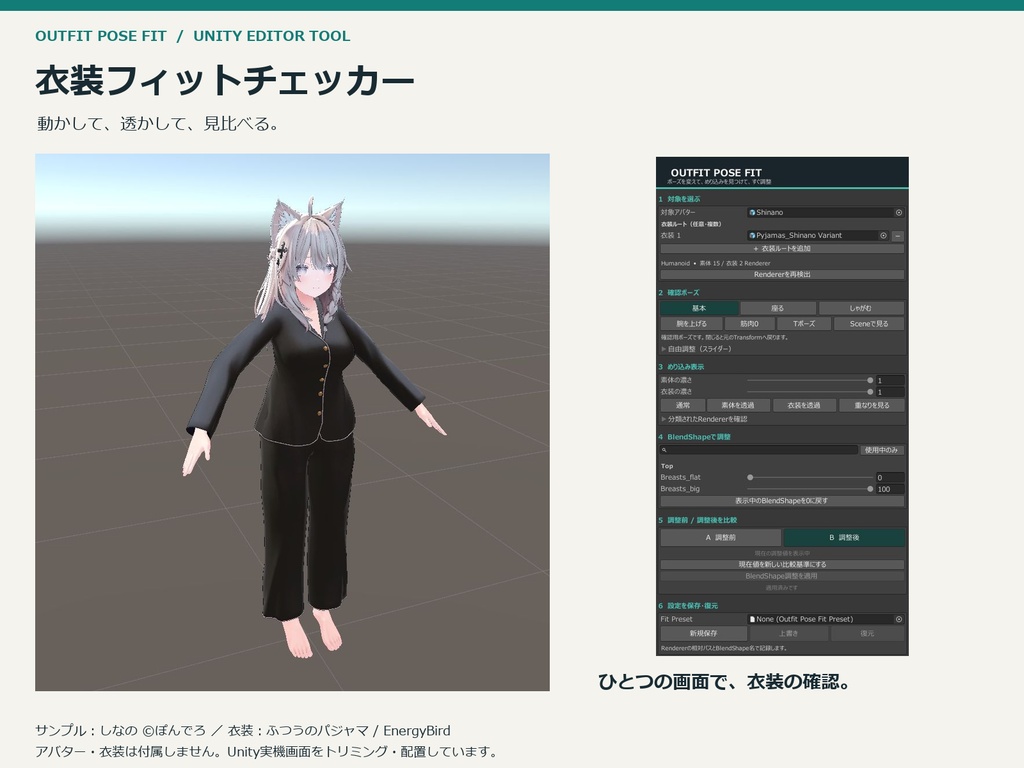Click the 衣装の濃さ value field
Image resolution: width=1024 pixels, height=768 pixels.
890,392
